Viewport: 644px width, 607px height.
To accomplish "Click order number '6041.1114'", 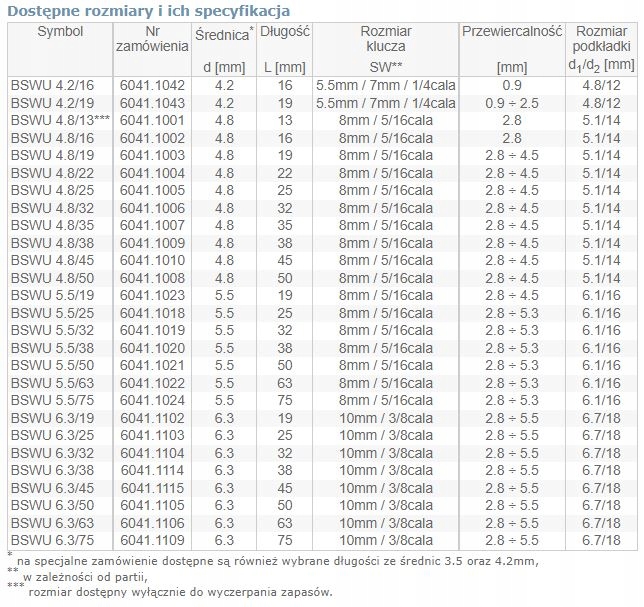I will tap(152, 470).
